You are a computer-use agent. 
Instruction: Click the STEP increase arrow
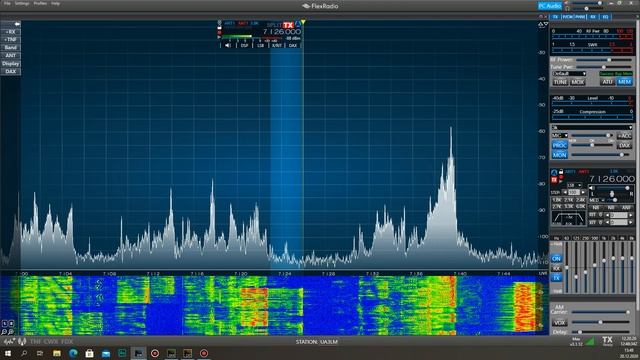[x=584, y=192]
